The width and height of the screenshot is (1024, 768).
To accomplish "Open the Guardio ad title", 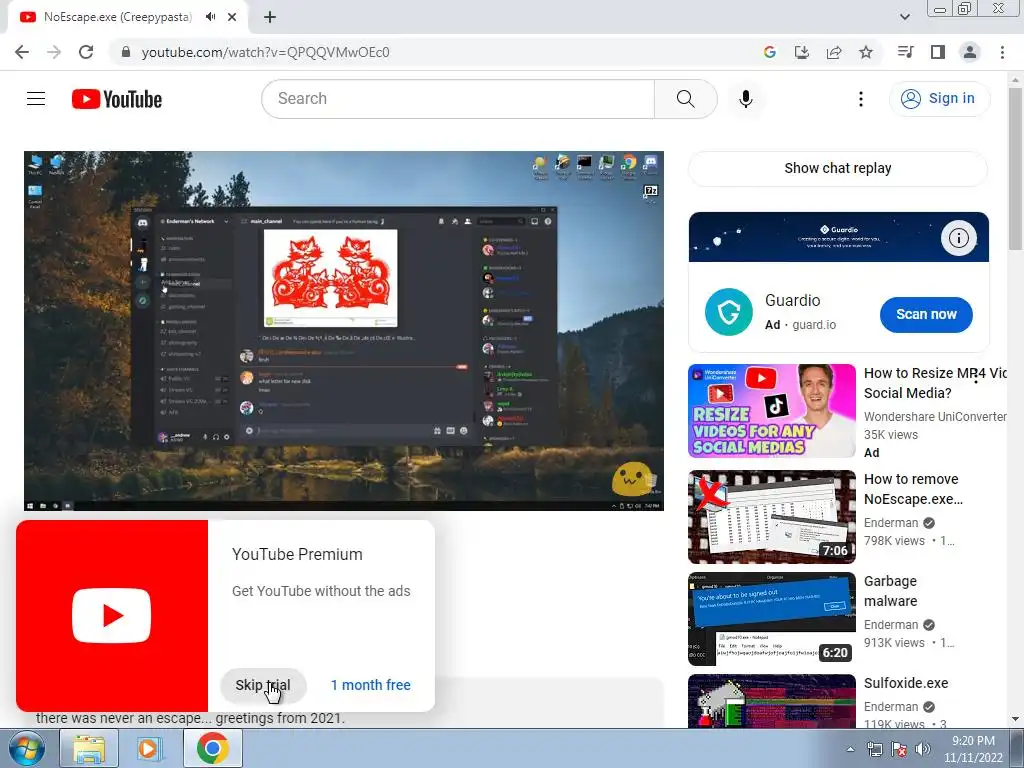I will pos(793,300).
